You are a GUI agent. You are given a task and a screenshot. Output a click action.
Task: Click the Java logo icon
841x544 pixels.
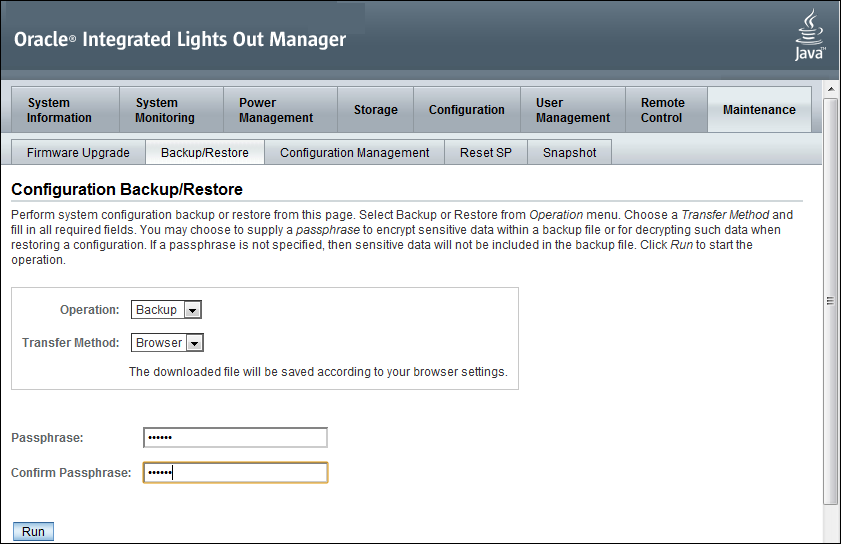click(809, 35)
